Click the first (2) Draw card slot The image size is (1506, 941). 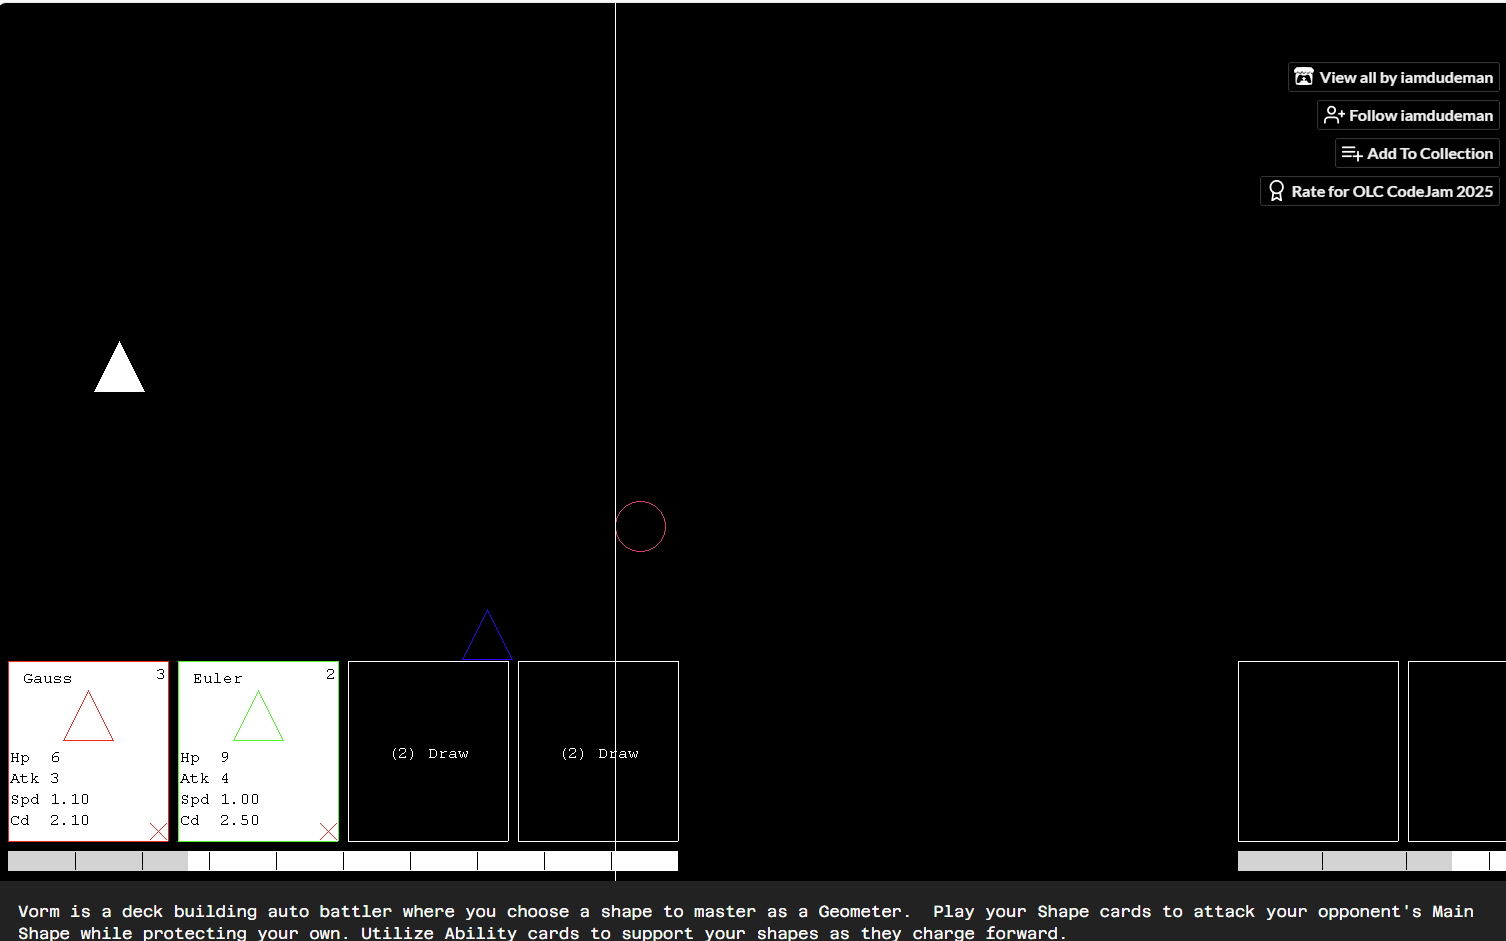coord(428,751)
